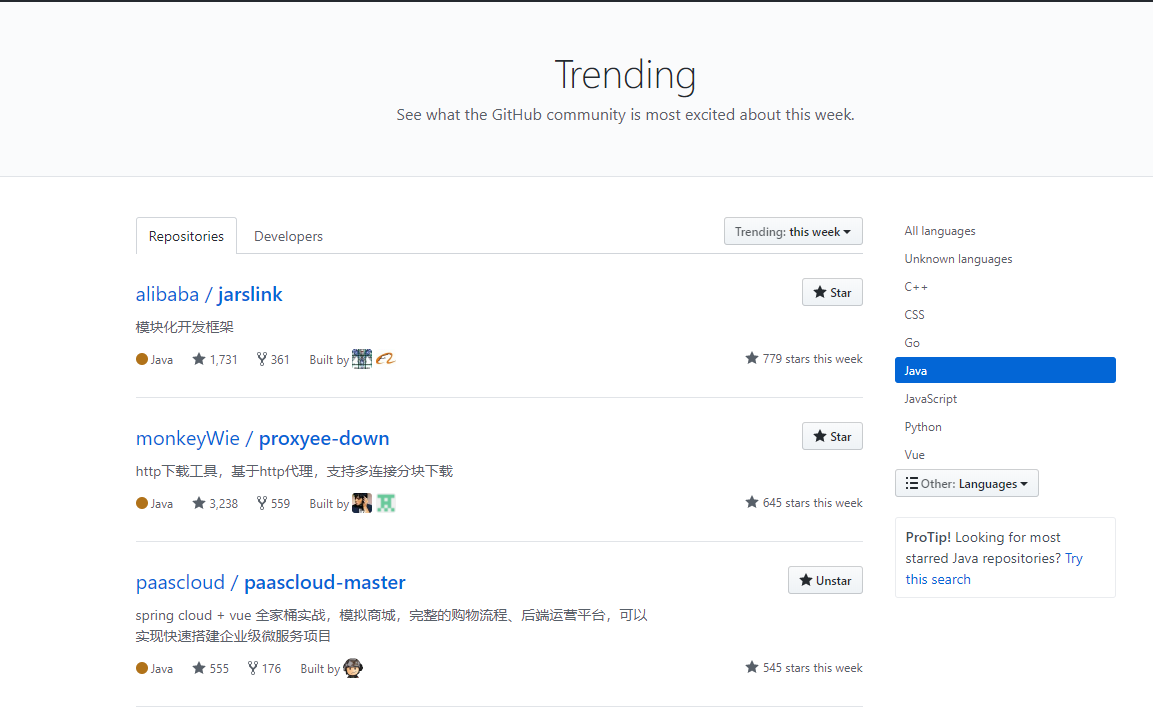View forks count 176 for paascloud-master
The height and width of the screenshot is (712, 1153).
(264, 669)
